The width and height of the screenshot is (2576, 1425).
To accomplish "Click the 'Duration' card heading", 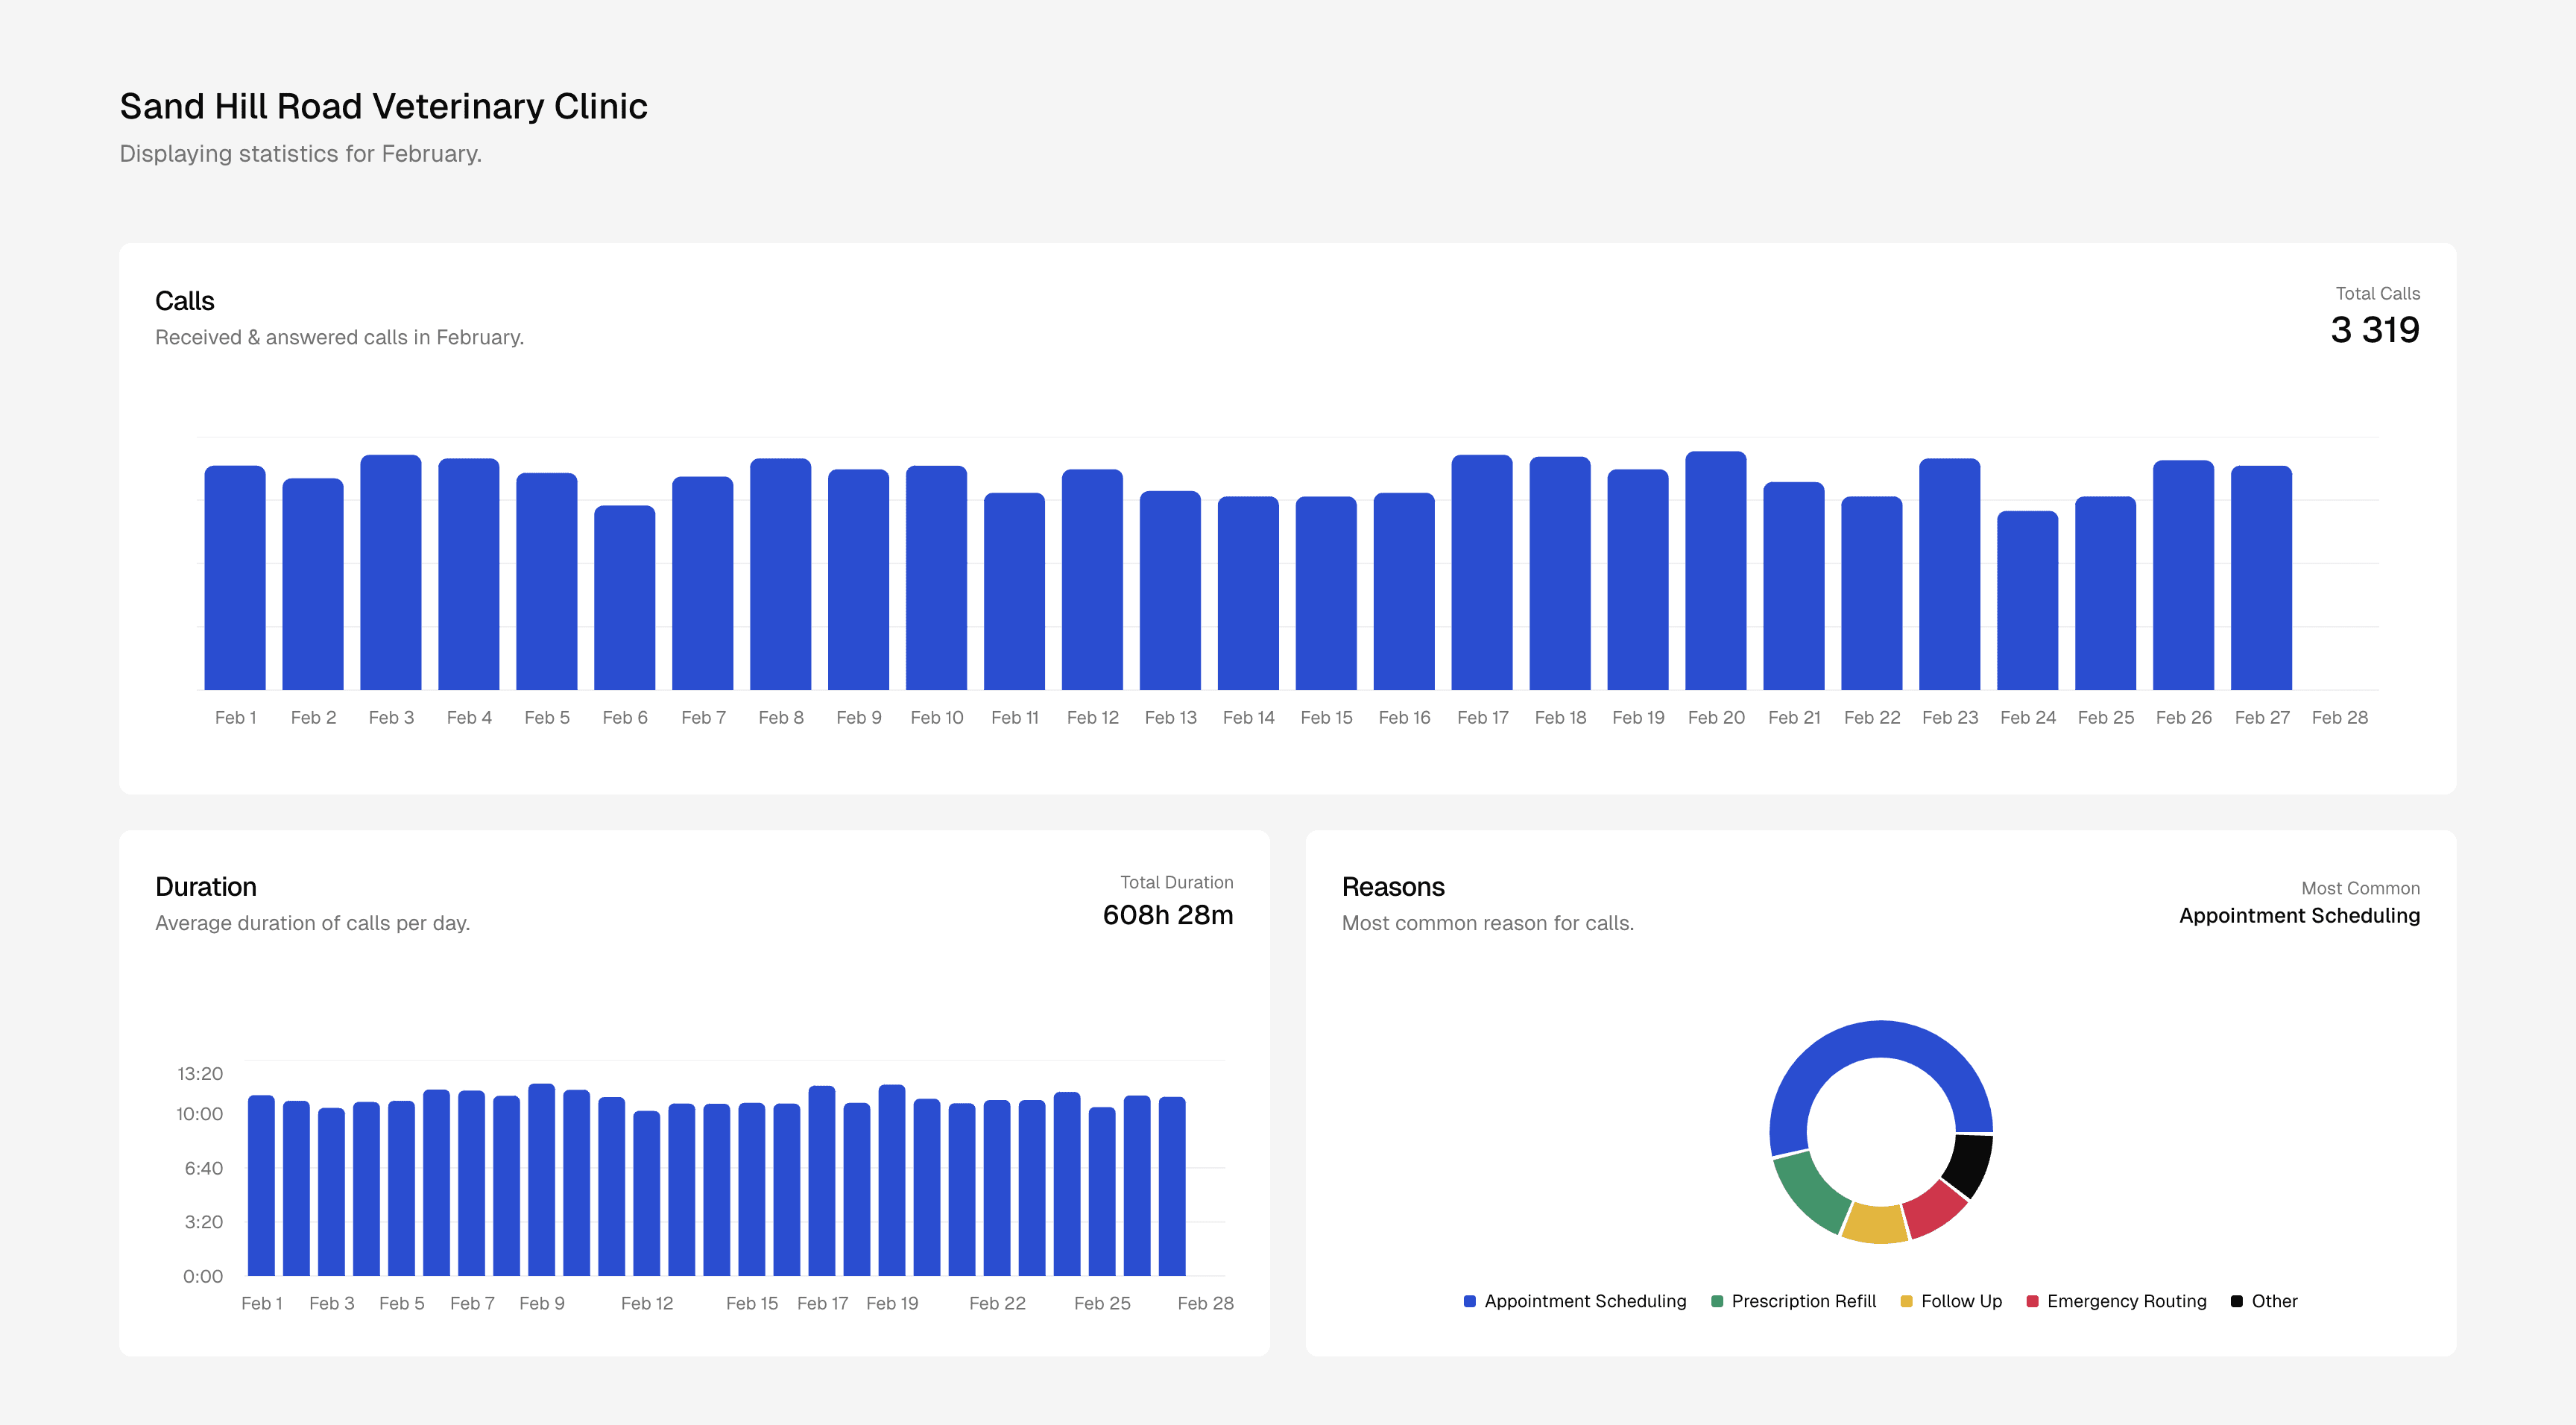I will tap(205, 887).
